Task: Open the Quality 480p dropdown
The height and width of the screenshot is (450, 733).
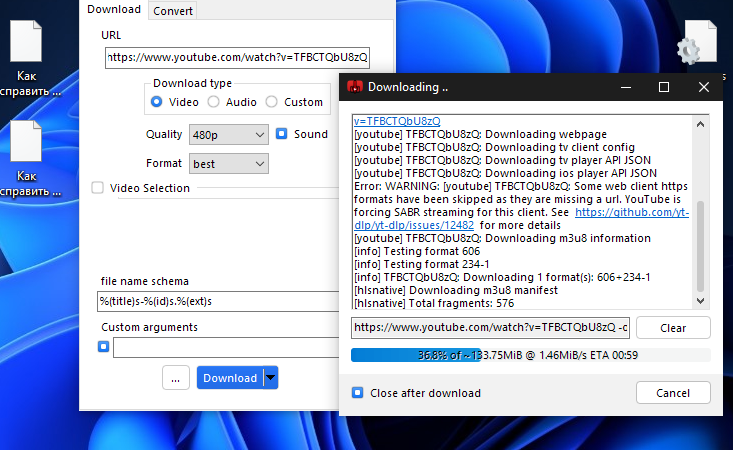Action: (x=229, y=135)
